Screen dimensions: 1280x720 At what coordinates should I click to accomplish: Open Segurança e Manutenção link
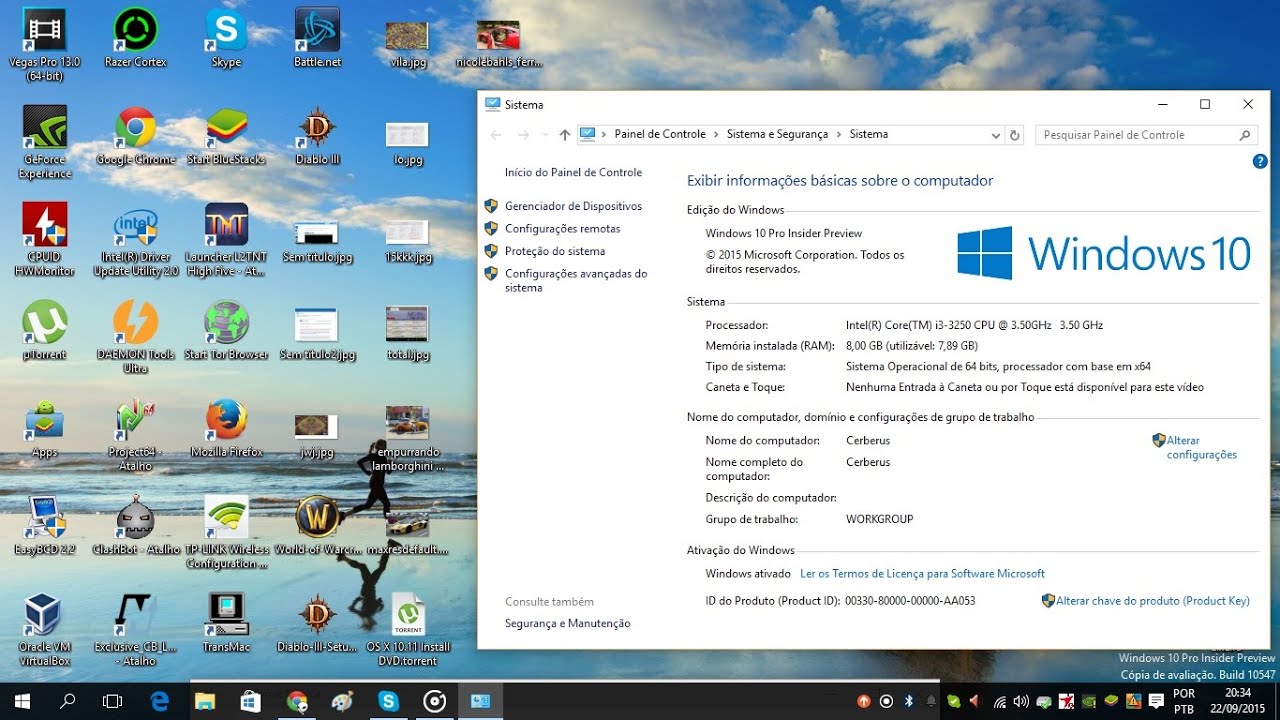(x=567, y=624)
